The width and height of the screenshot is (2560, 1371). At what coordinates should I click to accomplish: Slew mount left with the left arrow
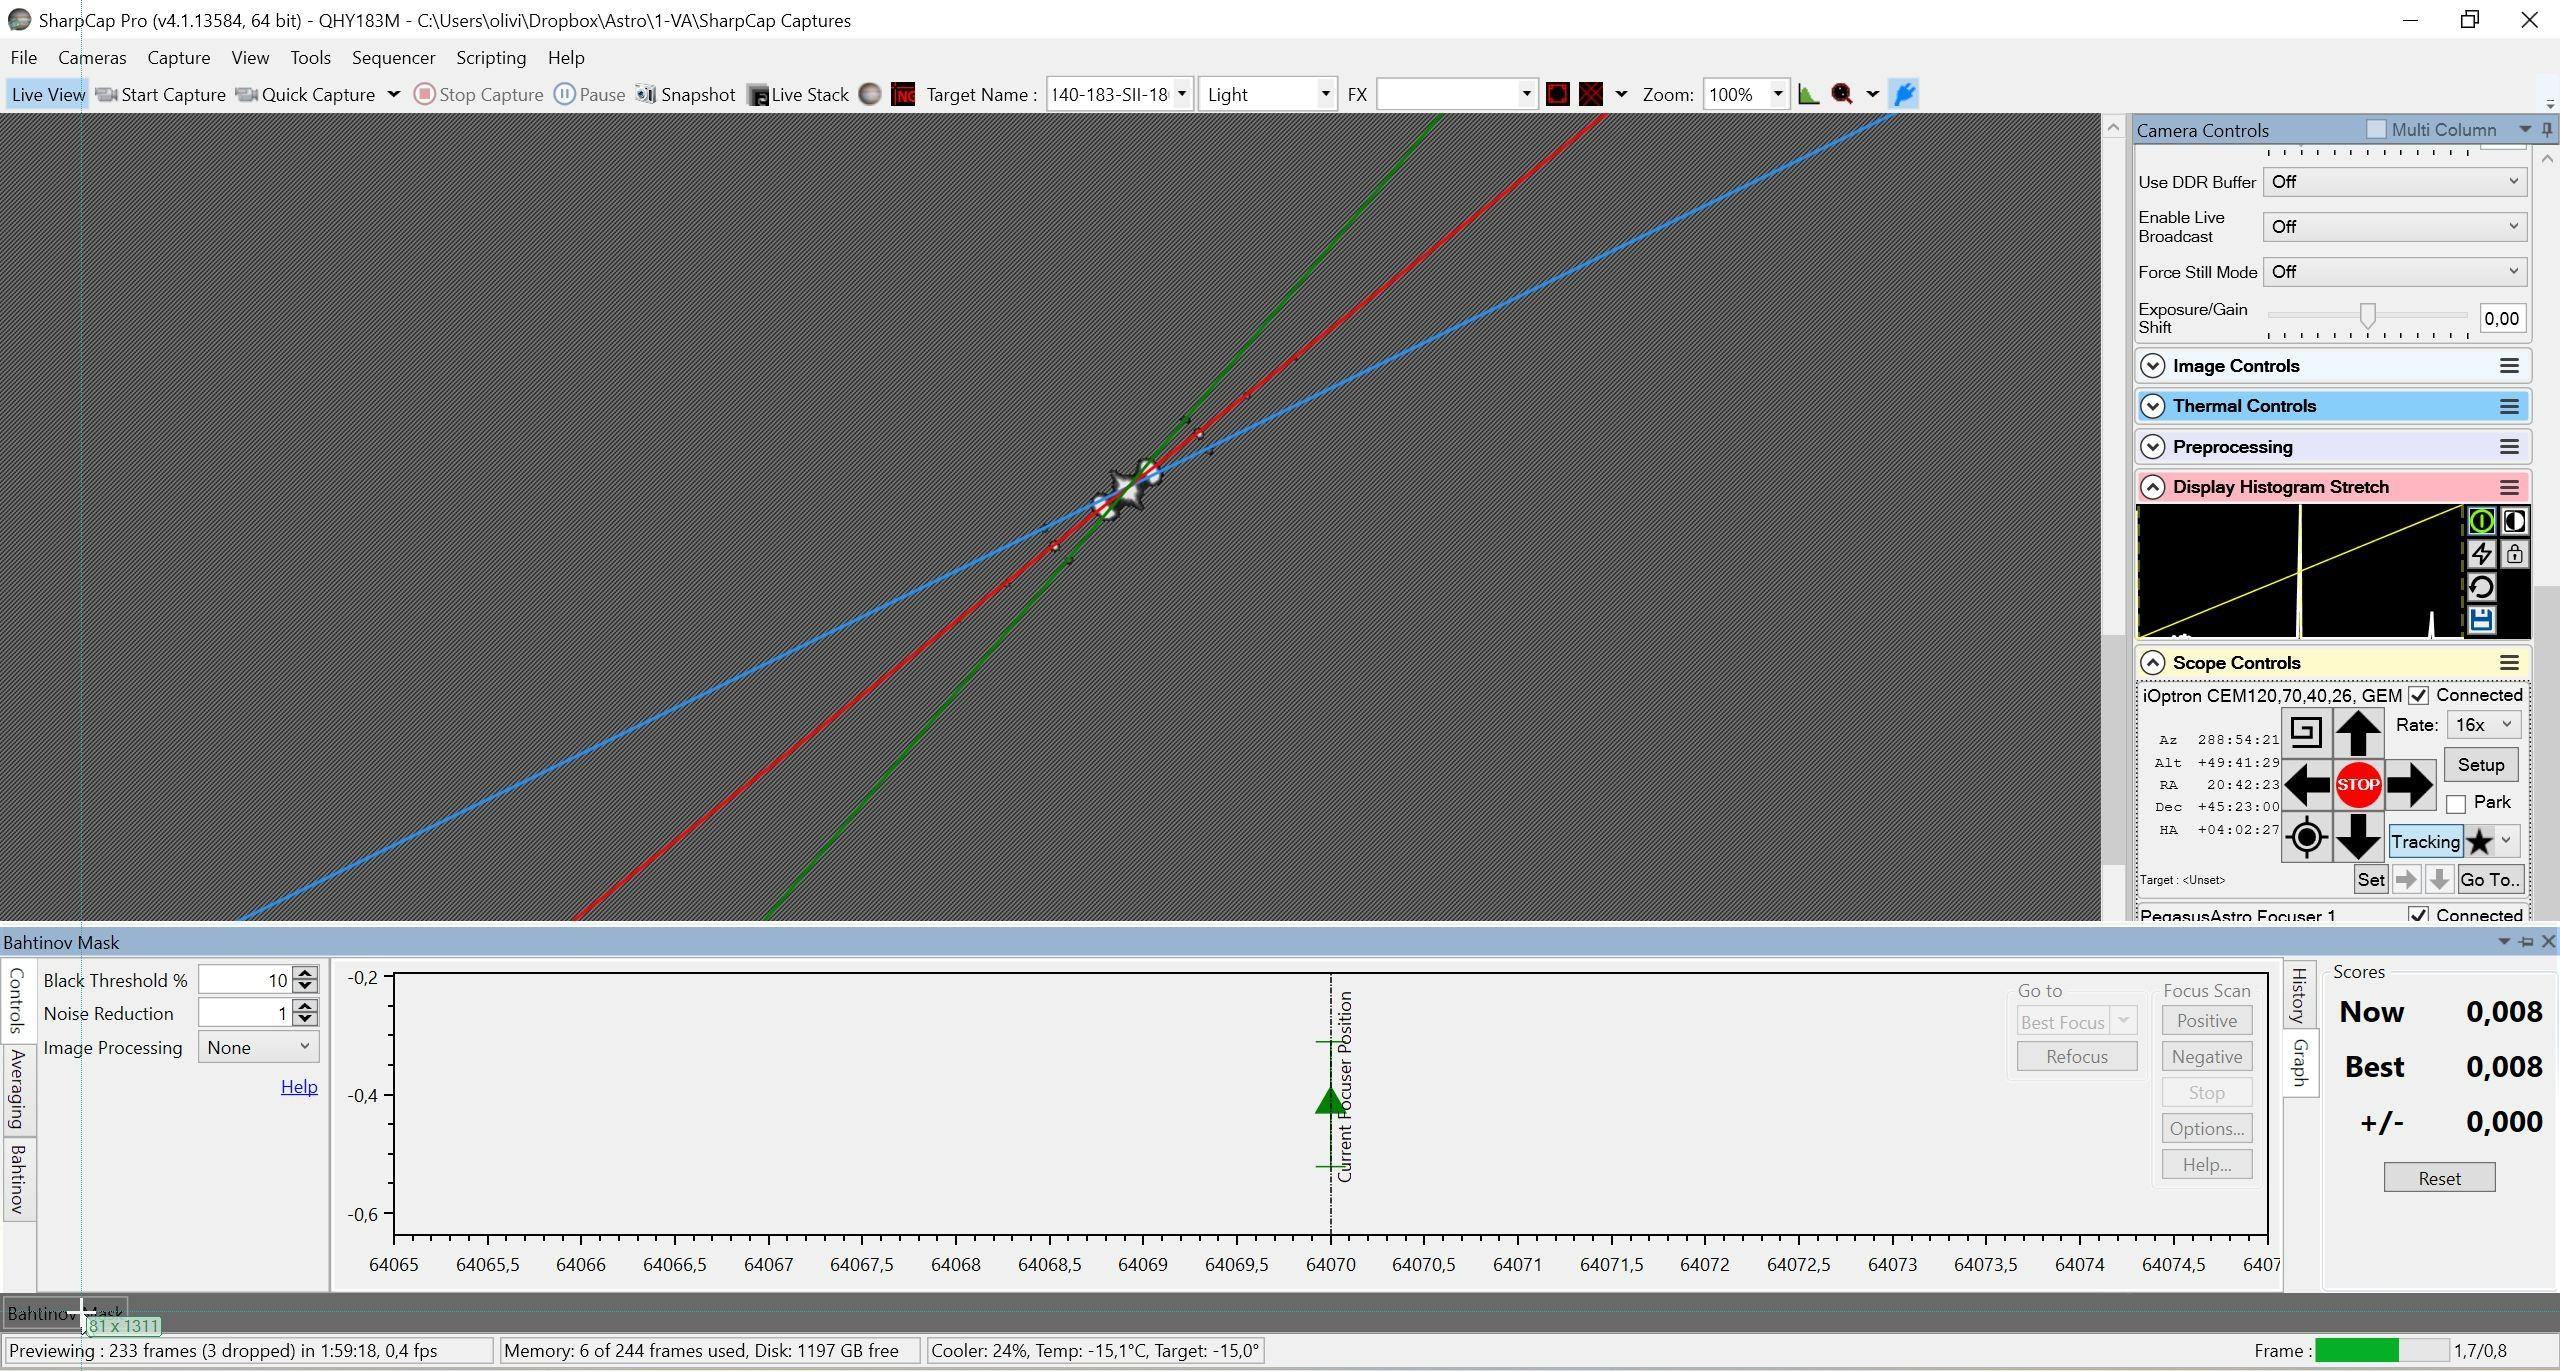coord(2306,785)
